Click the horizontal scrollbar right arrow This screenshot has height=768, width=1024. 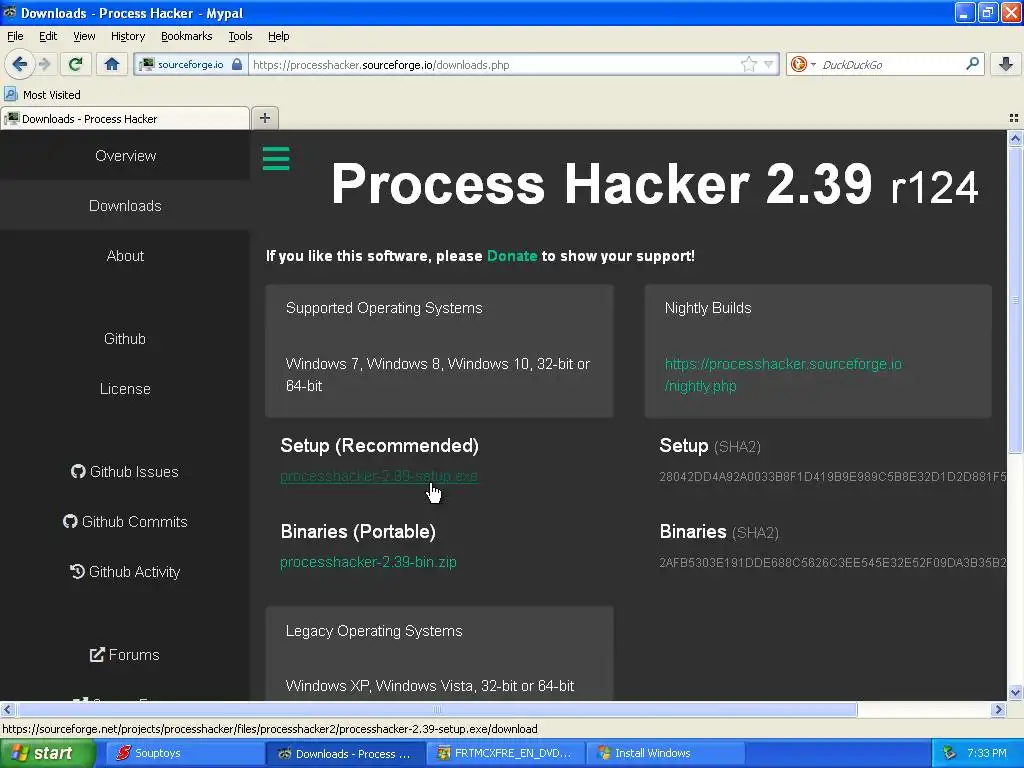pos(998,709)
